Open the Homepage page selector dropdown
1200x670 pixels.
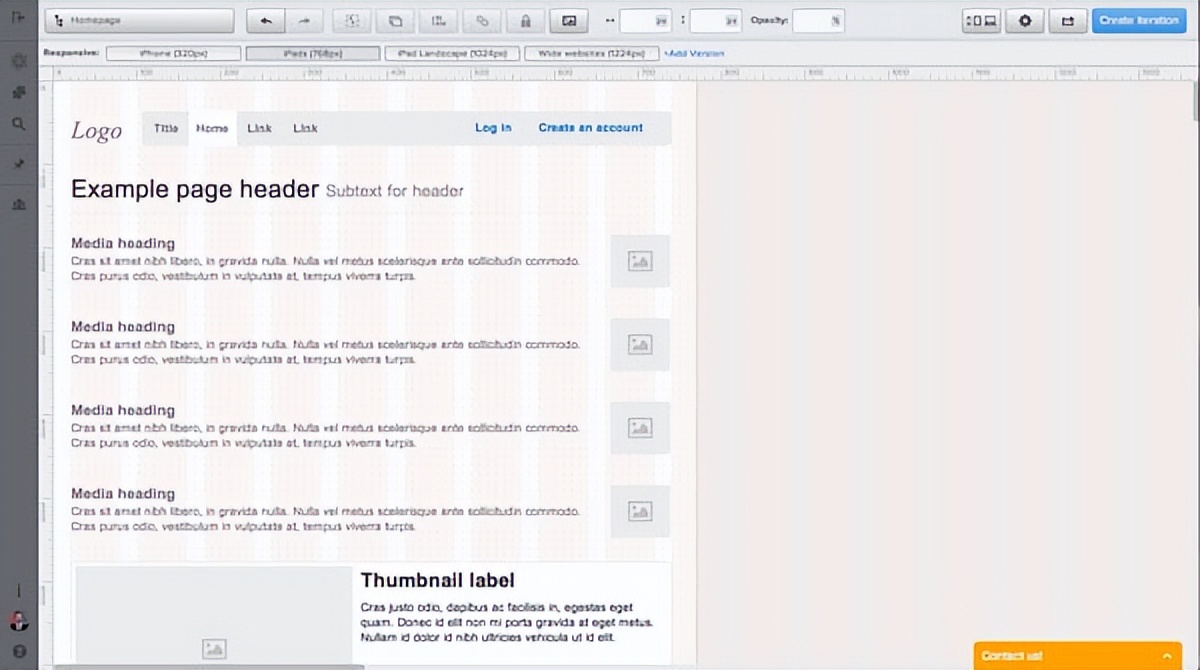[x=139, y=20]
